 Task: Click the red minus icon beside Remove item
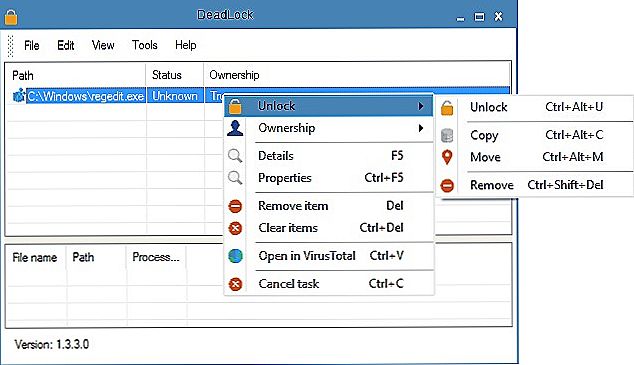click(x=235, y=206)
